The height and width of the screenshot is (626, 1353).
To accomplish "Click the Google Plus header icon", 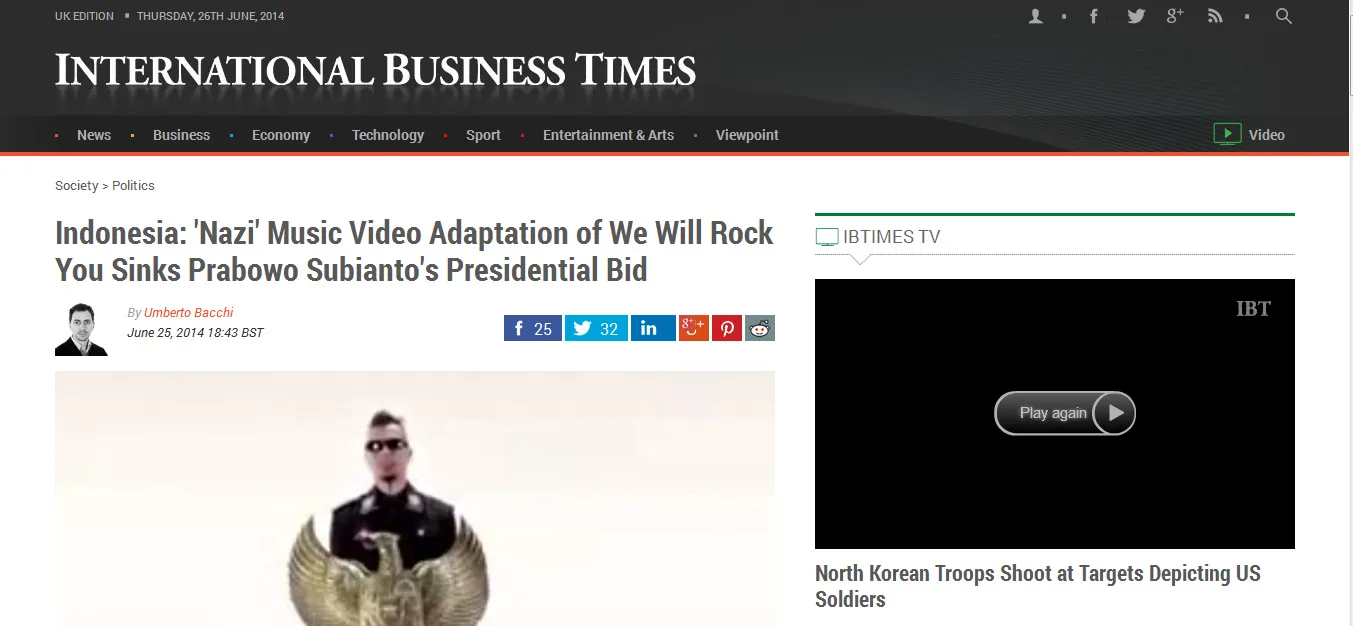I will click(x=1175, y=16).
